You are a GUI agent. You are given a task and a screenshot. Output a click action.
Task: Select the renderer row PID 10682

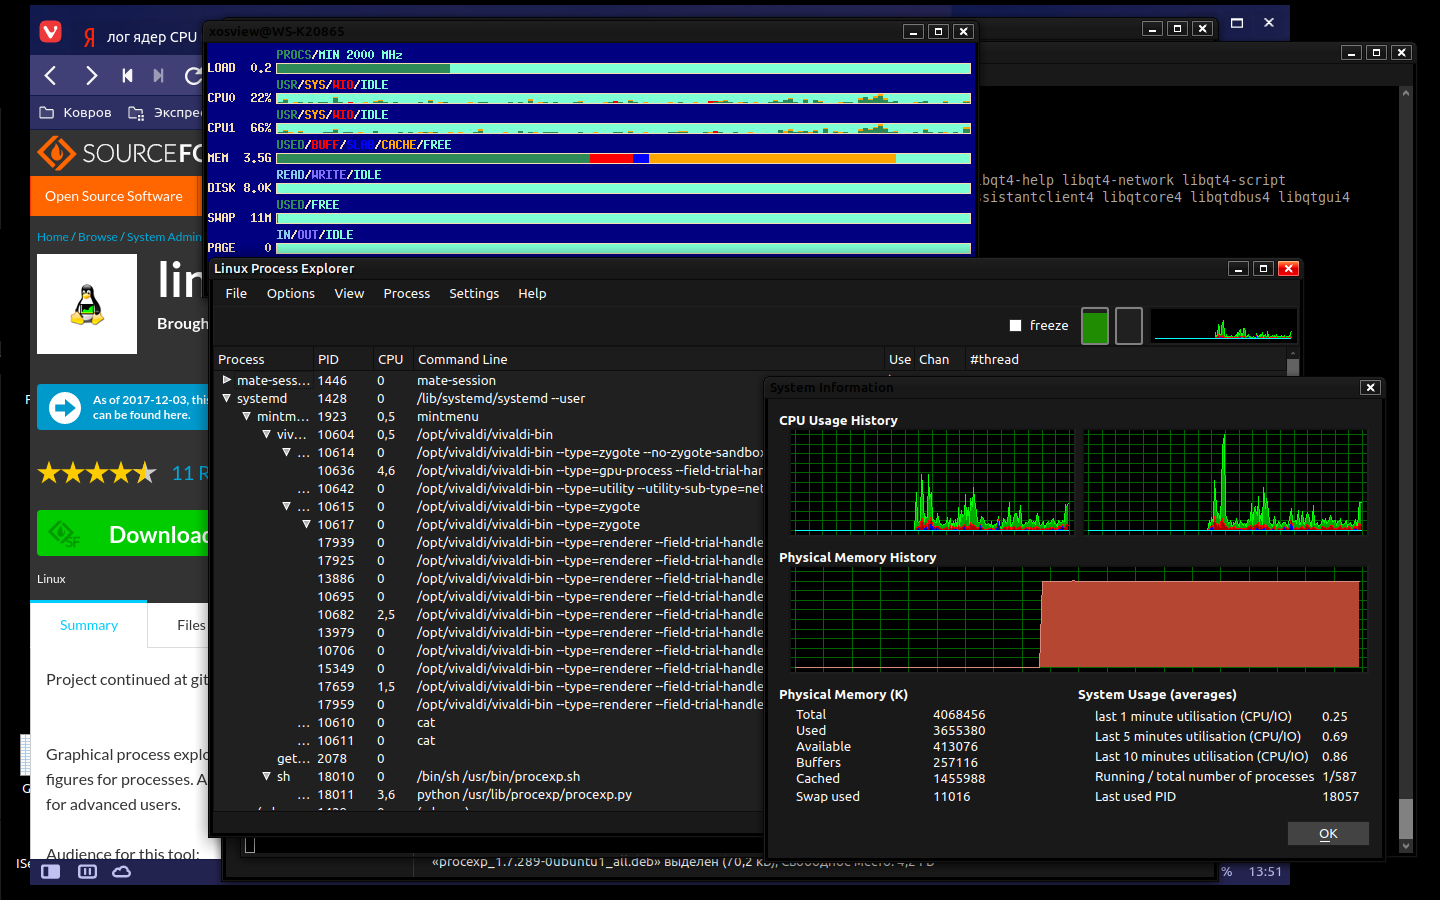[489, 614]
